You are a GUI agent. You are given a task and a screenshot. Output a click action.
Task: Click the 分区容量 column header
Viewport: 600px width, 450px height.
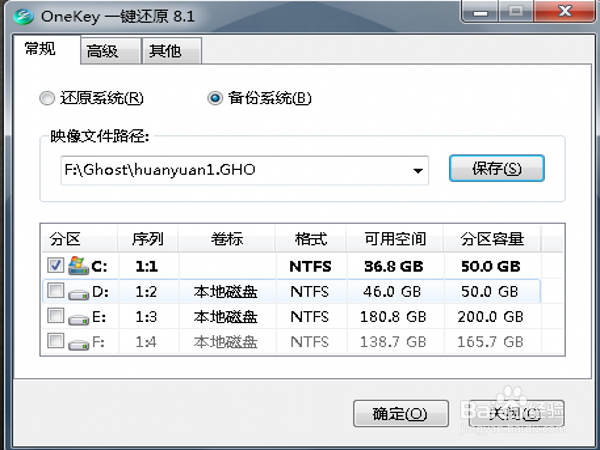492,239
